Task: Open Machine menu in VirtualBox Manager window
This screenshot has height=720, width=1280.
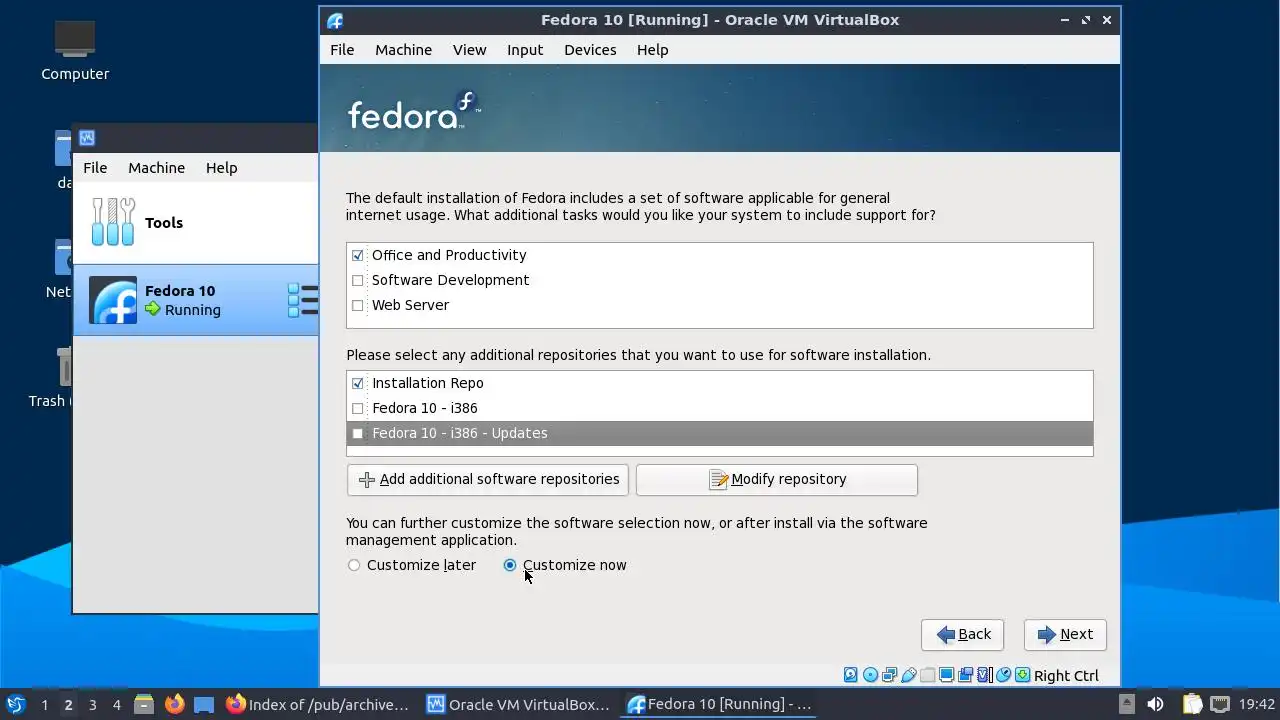Action: 156,168
